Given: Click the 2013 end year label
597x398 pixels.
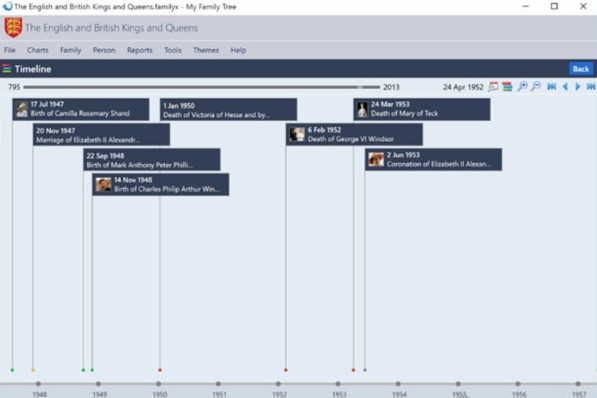Looking at the screenshot, I should [391, 87].
